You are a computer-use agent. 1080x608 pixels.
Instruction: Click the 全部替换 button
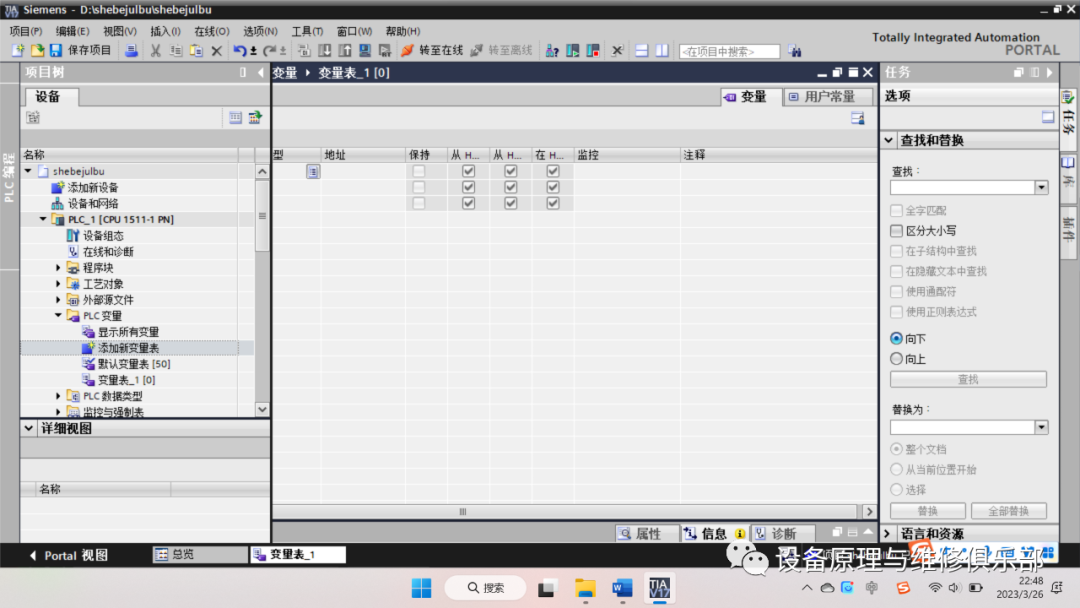[1008, 510]
